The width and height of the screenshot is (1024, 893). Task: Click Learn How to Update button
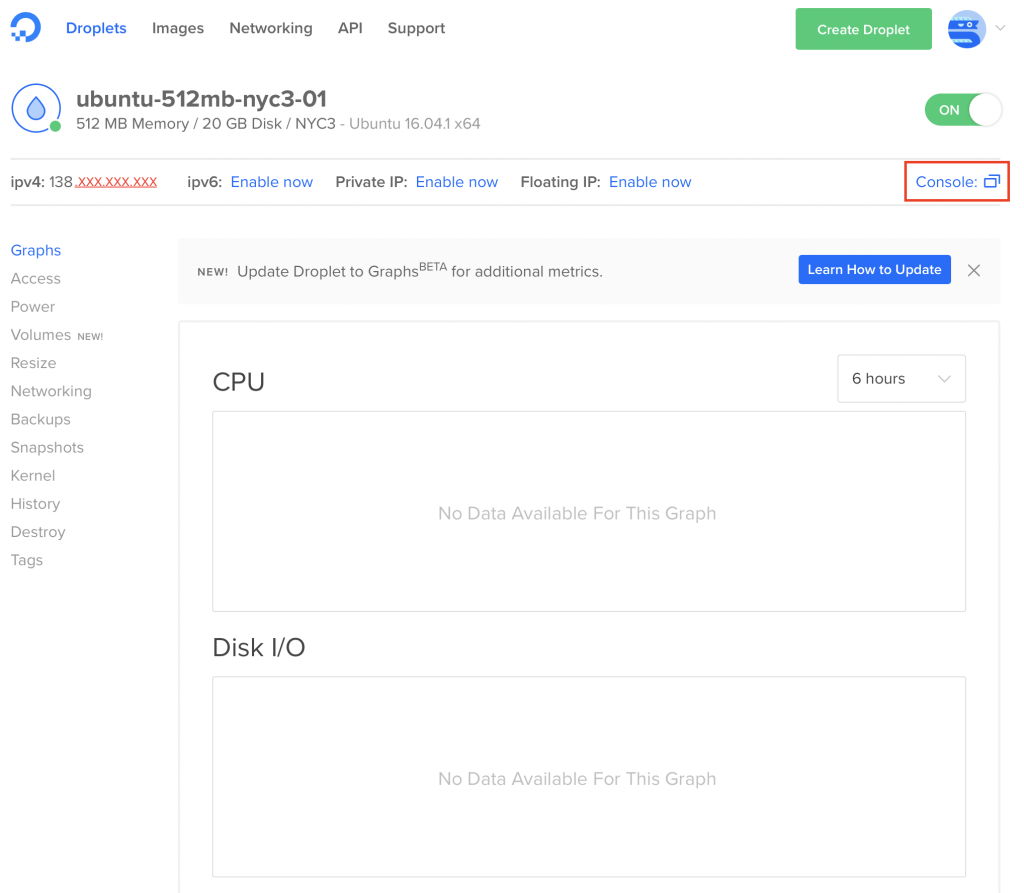(874, 270)
